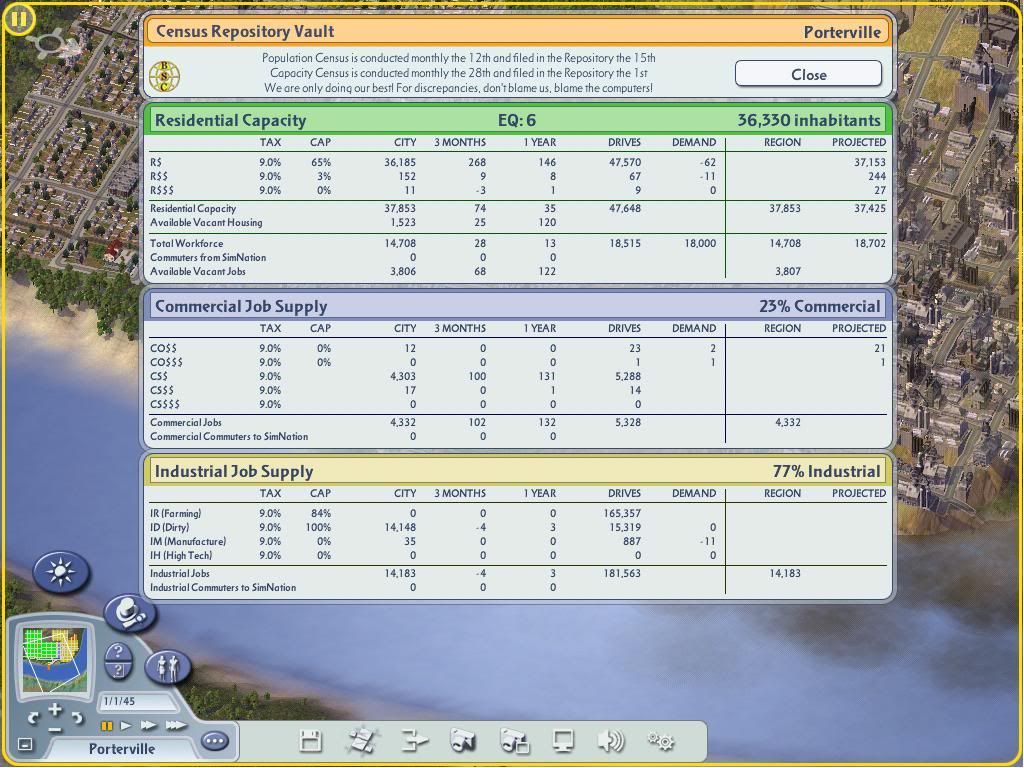Image resolution: width=1024 pixels, height=768 pixels.
Task: Select the CS$$$ row label
Action: pos(165,404)
